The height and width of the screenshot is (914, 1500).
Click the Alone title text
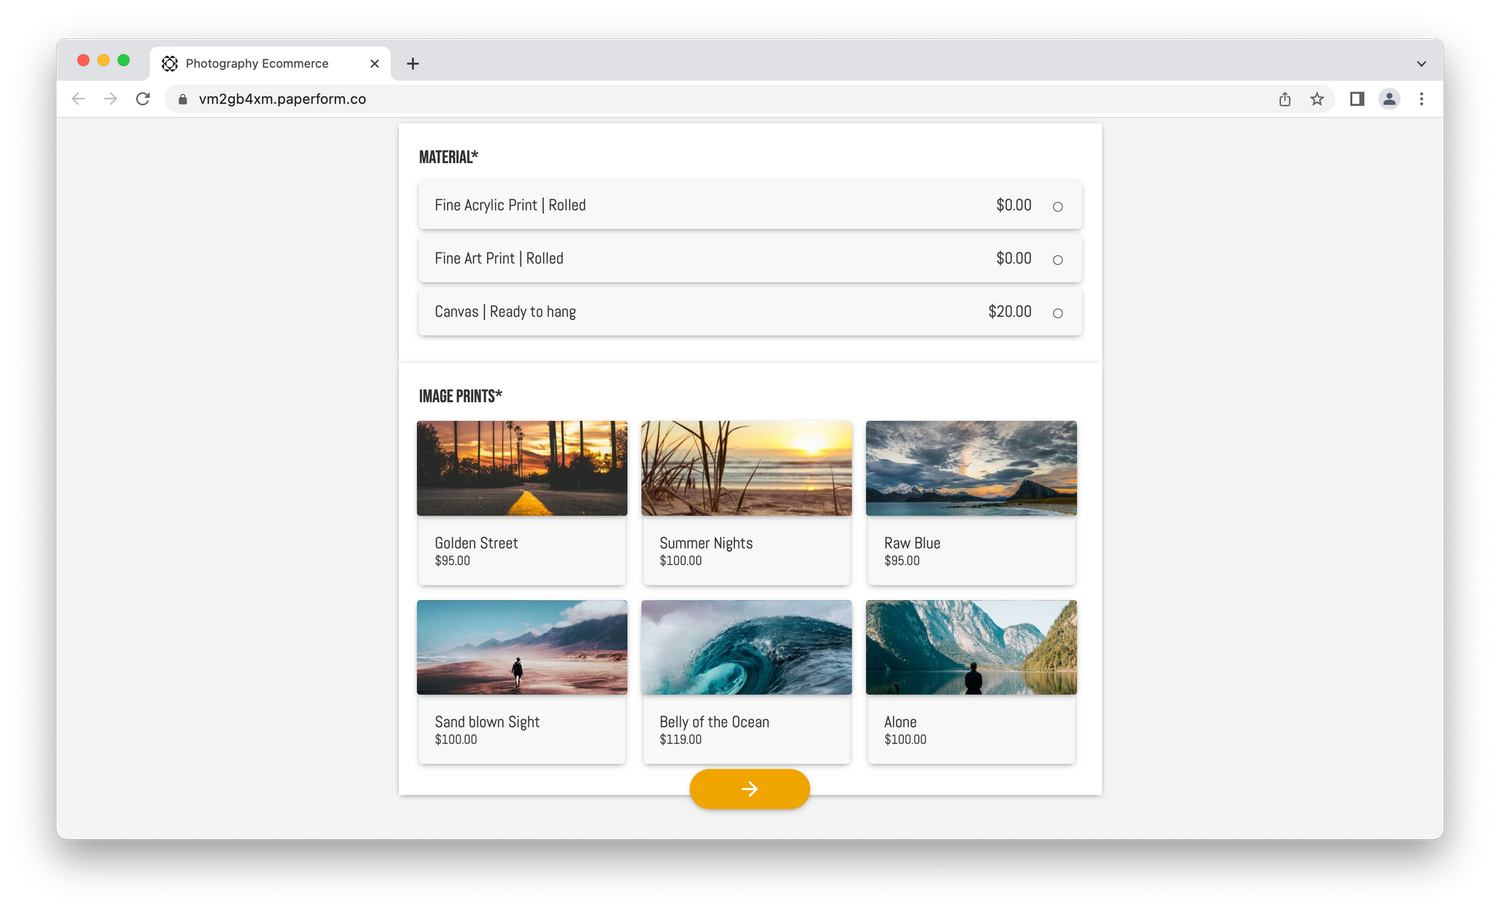coord(900,722)
